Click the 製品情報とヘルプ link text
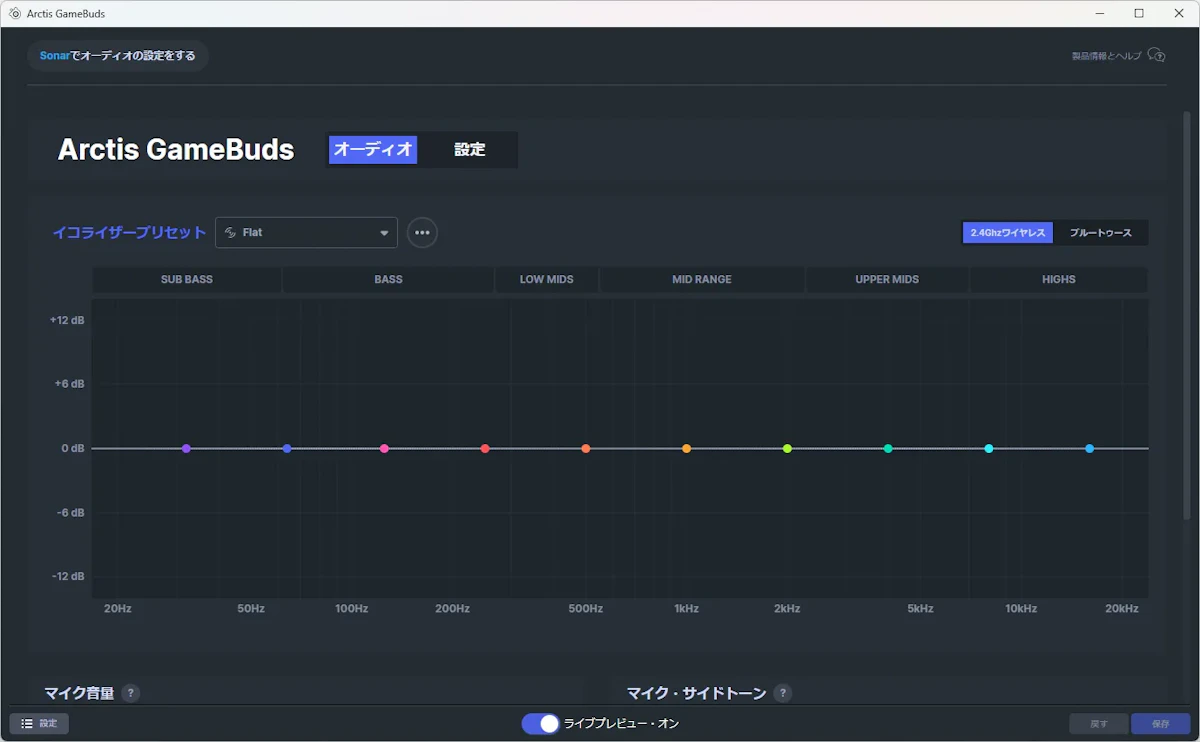 click(x=1106, y=56)
